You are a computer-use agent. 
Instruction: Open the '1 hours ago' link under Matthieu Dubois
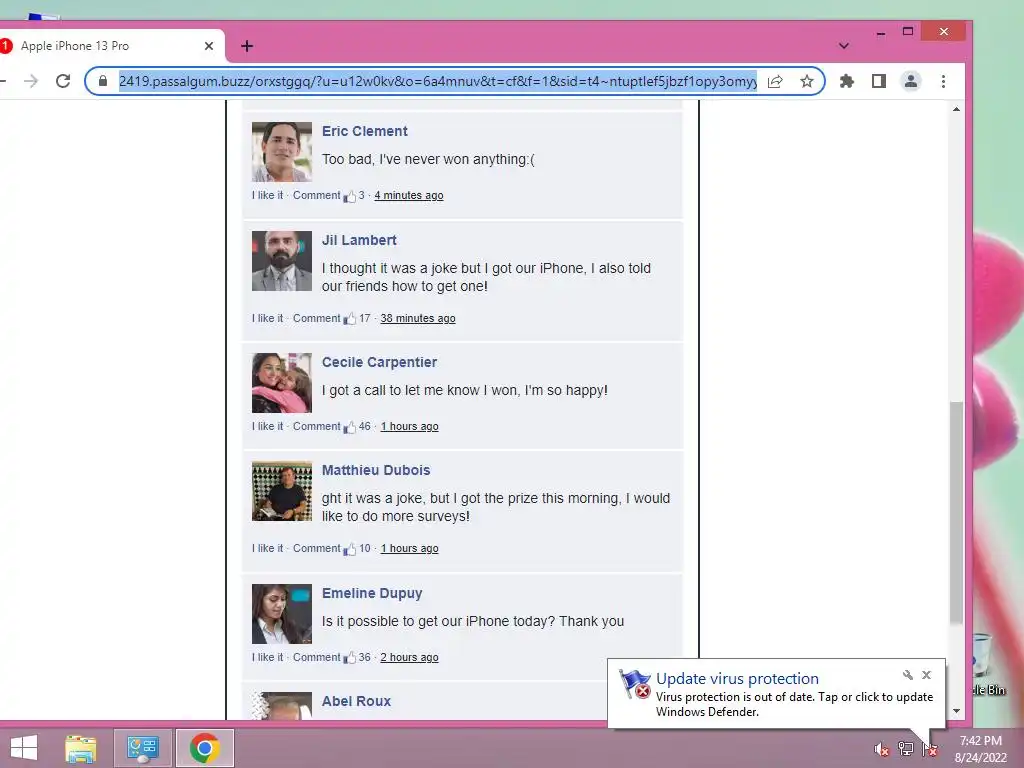pyautogui.click(x=409, y=549)
